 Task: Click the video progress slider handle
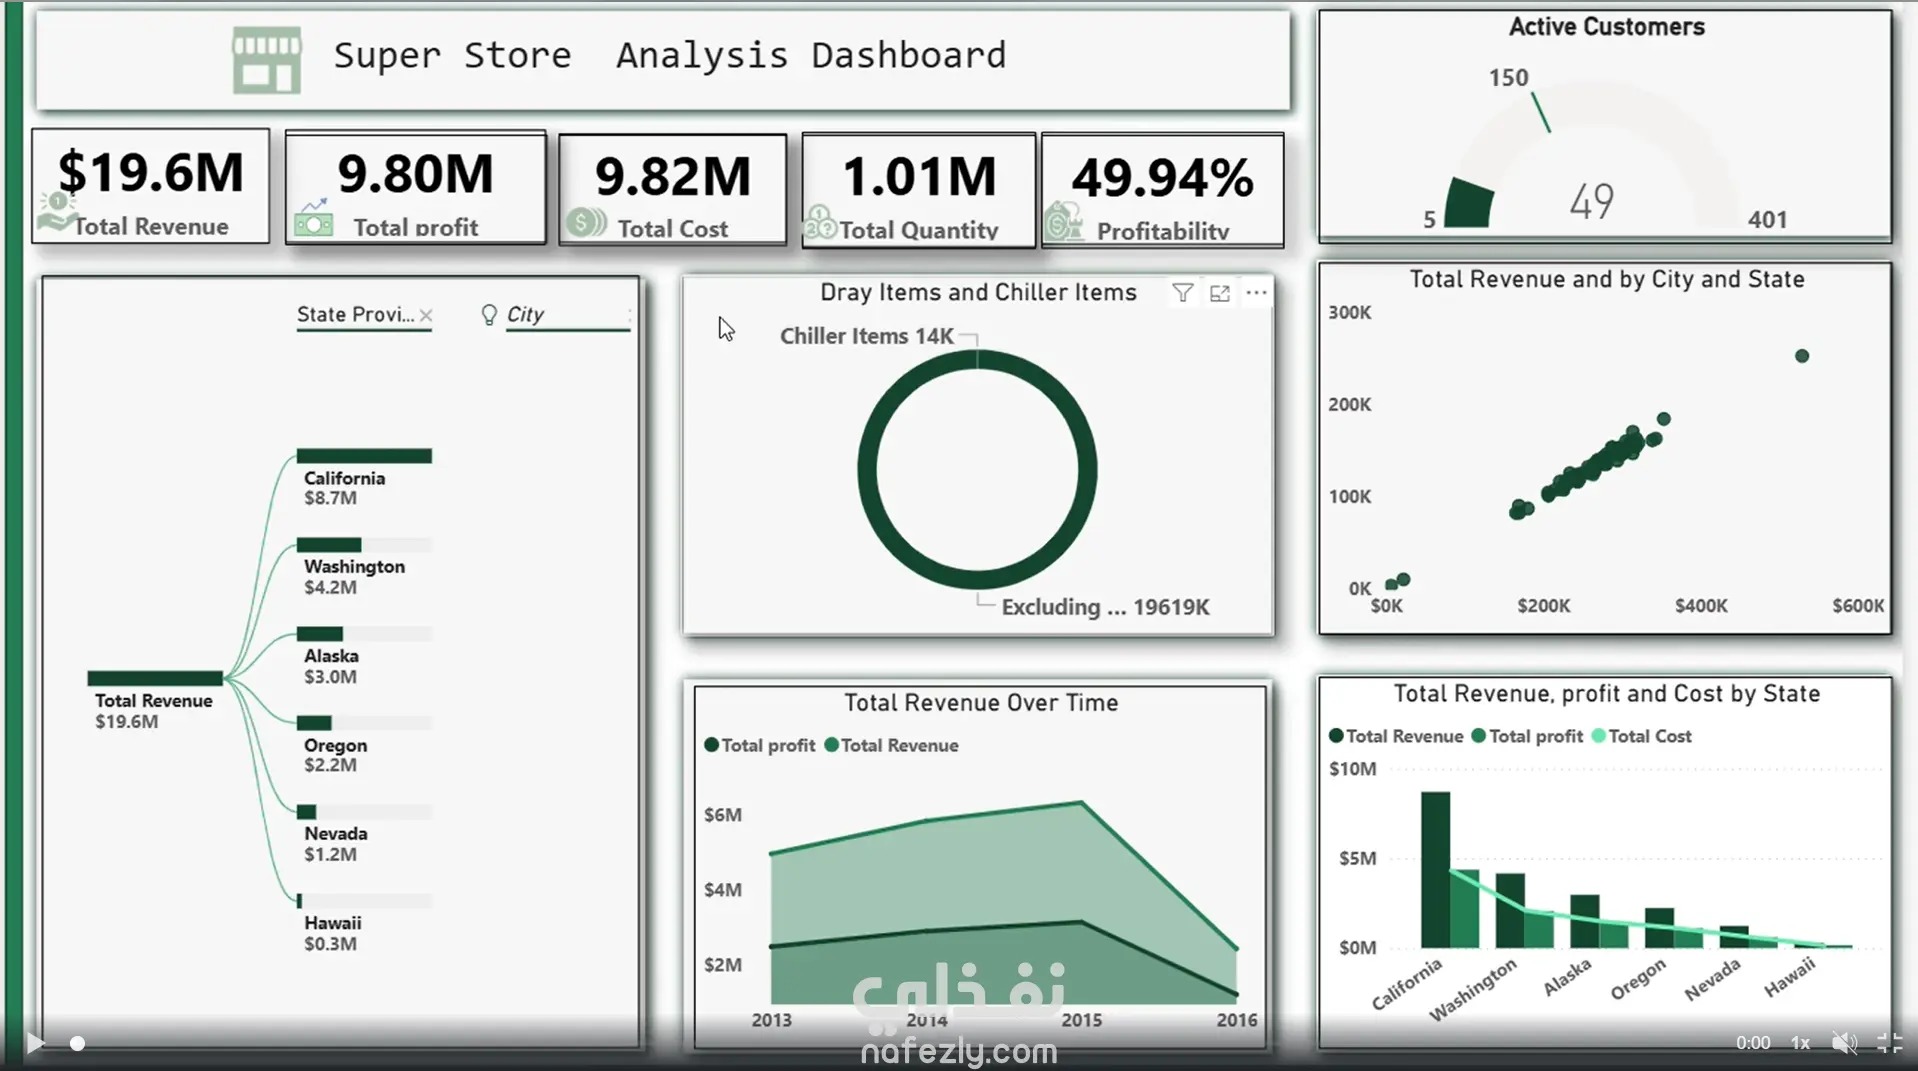pos(77,1044)
